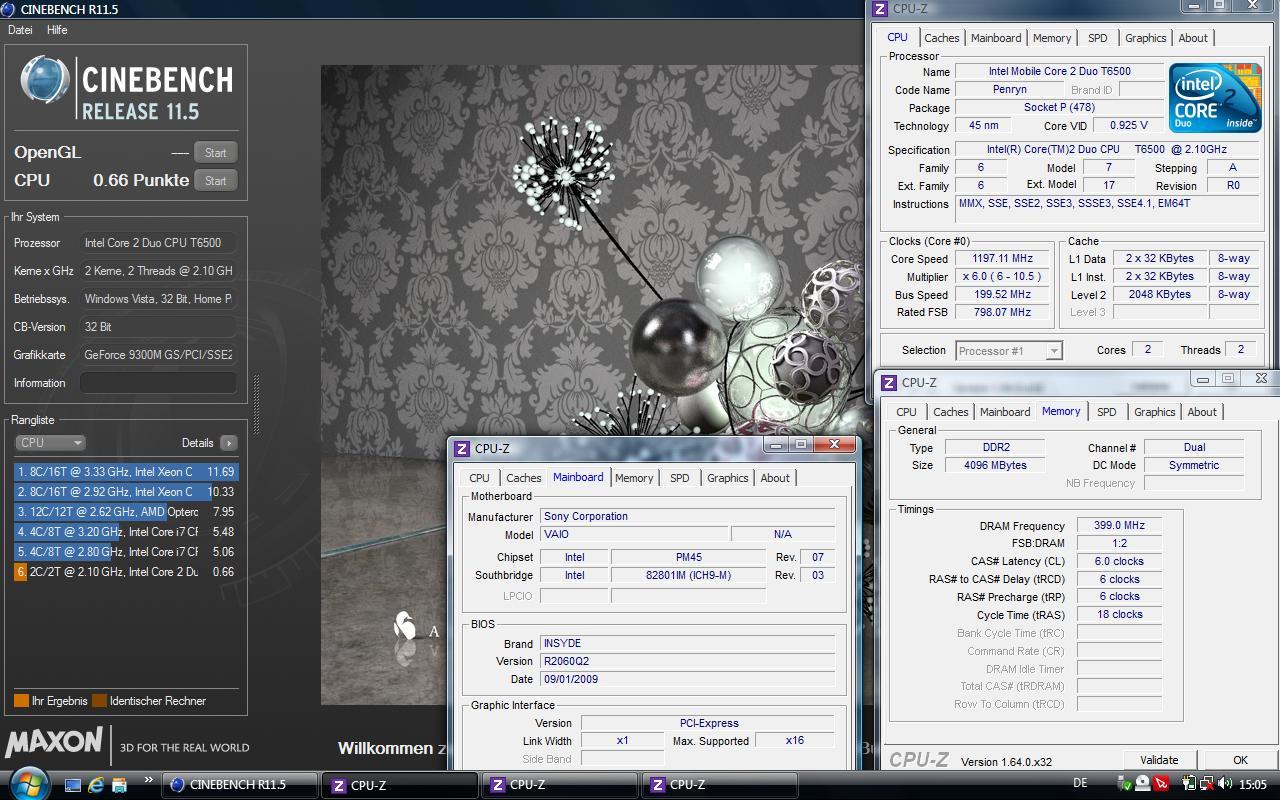Click the manufacturer value Sony Corporation
Viewport: 1280px width, 800px height.
pyautogui.click(x=687, y=517)
